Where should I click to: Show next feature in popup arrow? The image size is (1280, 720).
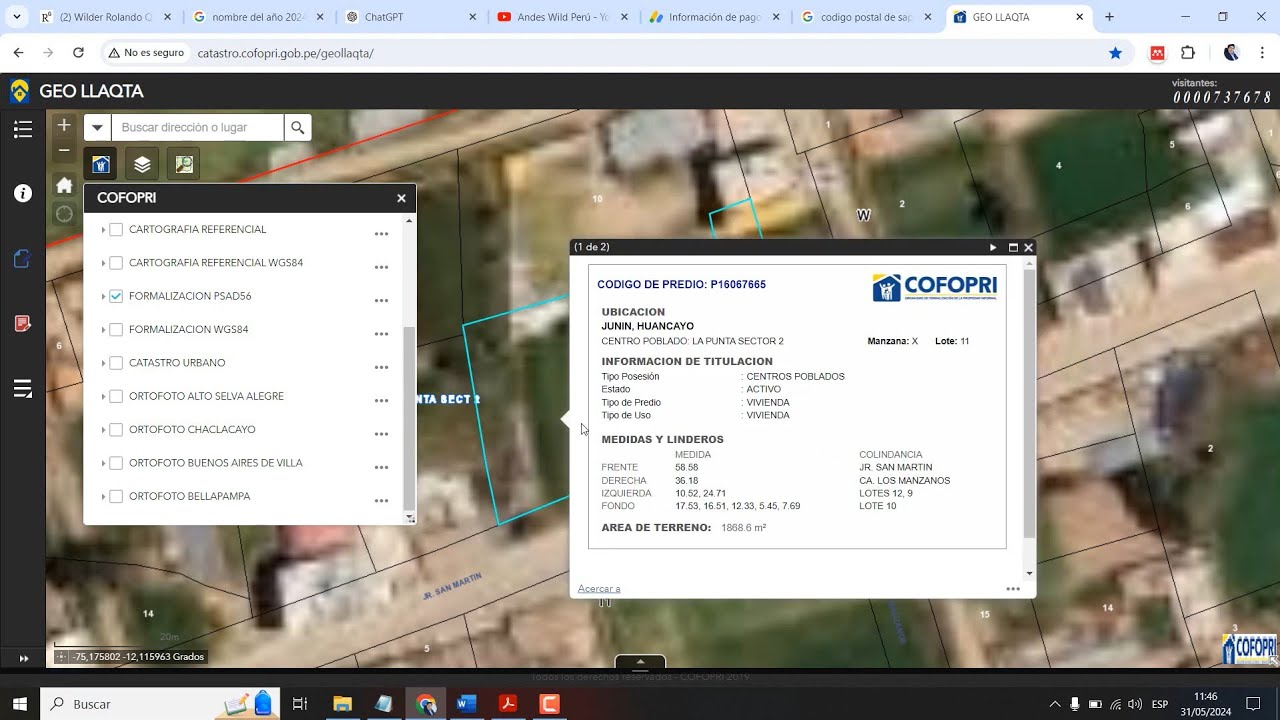click(x=993, y=247)
